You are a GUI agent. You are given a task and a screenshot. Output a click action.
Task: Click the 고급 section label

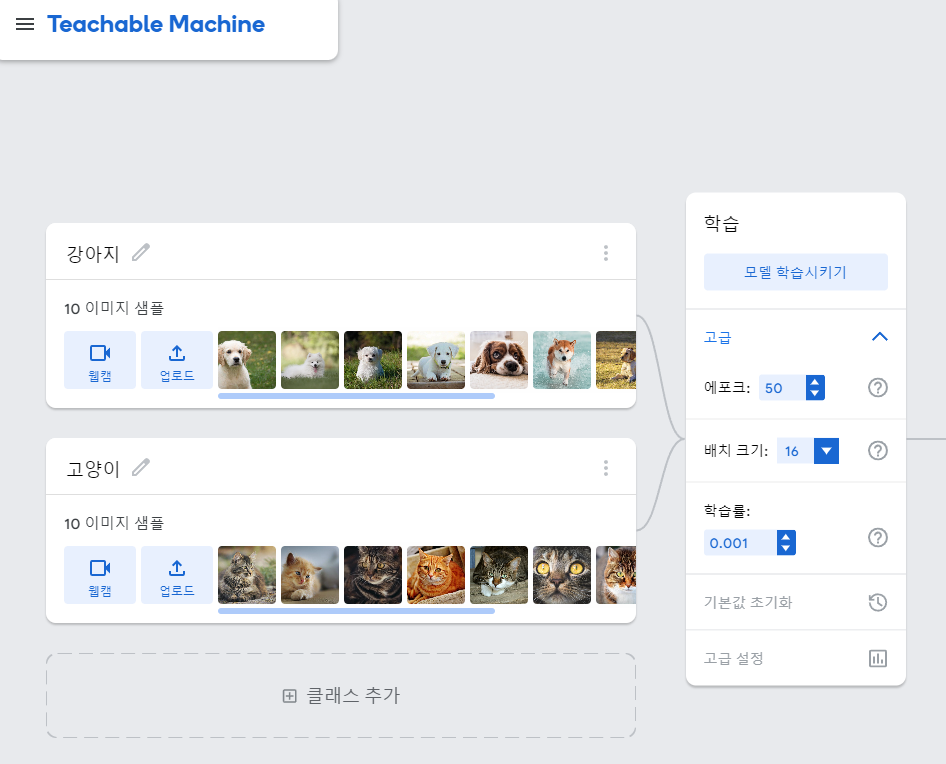click(x=717, y=337)
